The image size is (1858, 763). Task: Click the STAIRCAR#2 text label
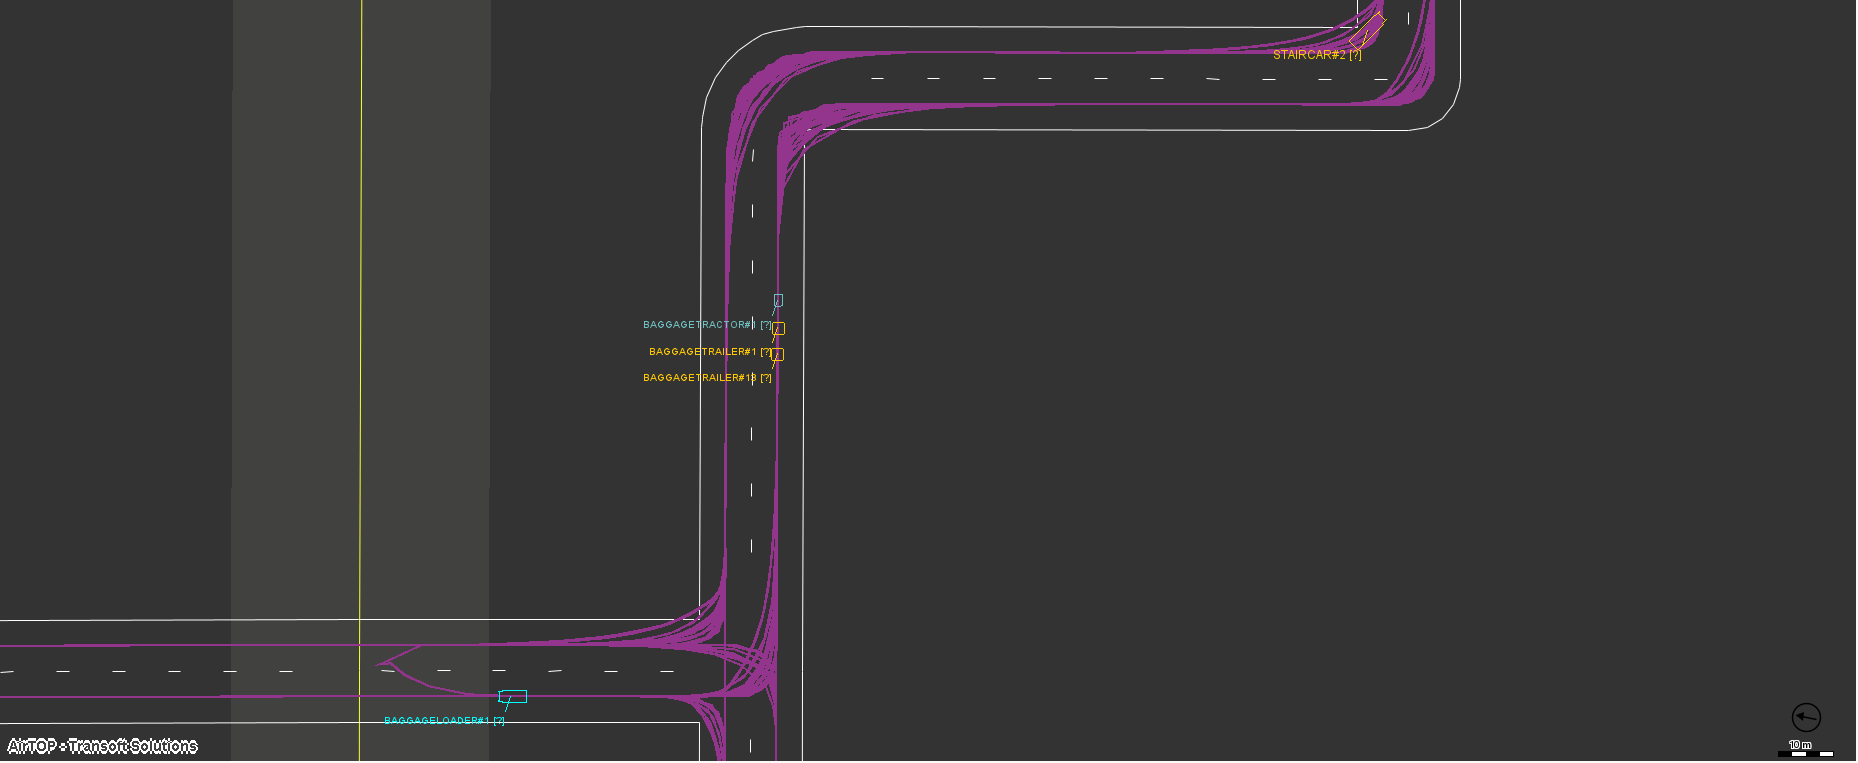pyautogui.click(x=1316, y=55)
